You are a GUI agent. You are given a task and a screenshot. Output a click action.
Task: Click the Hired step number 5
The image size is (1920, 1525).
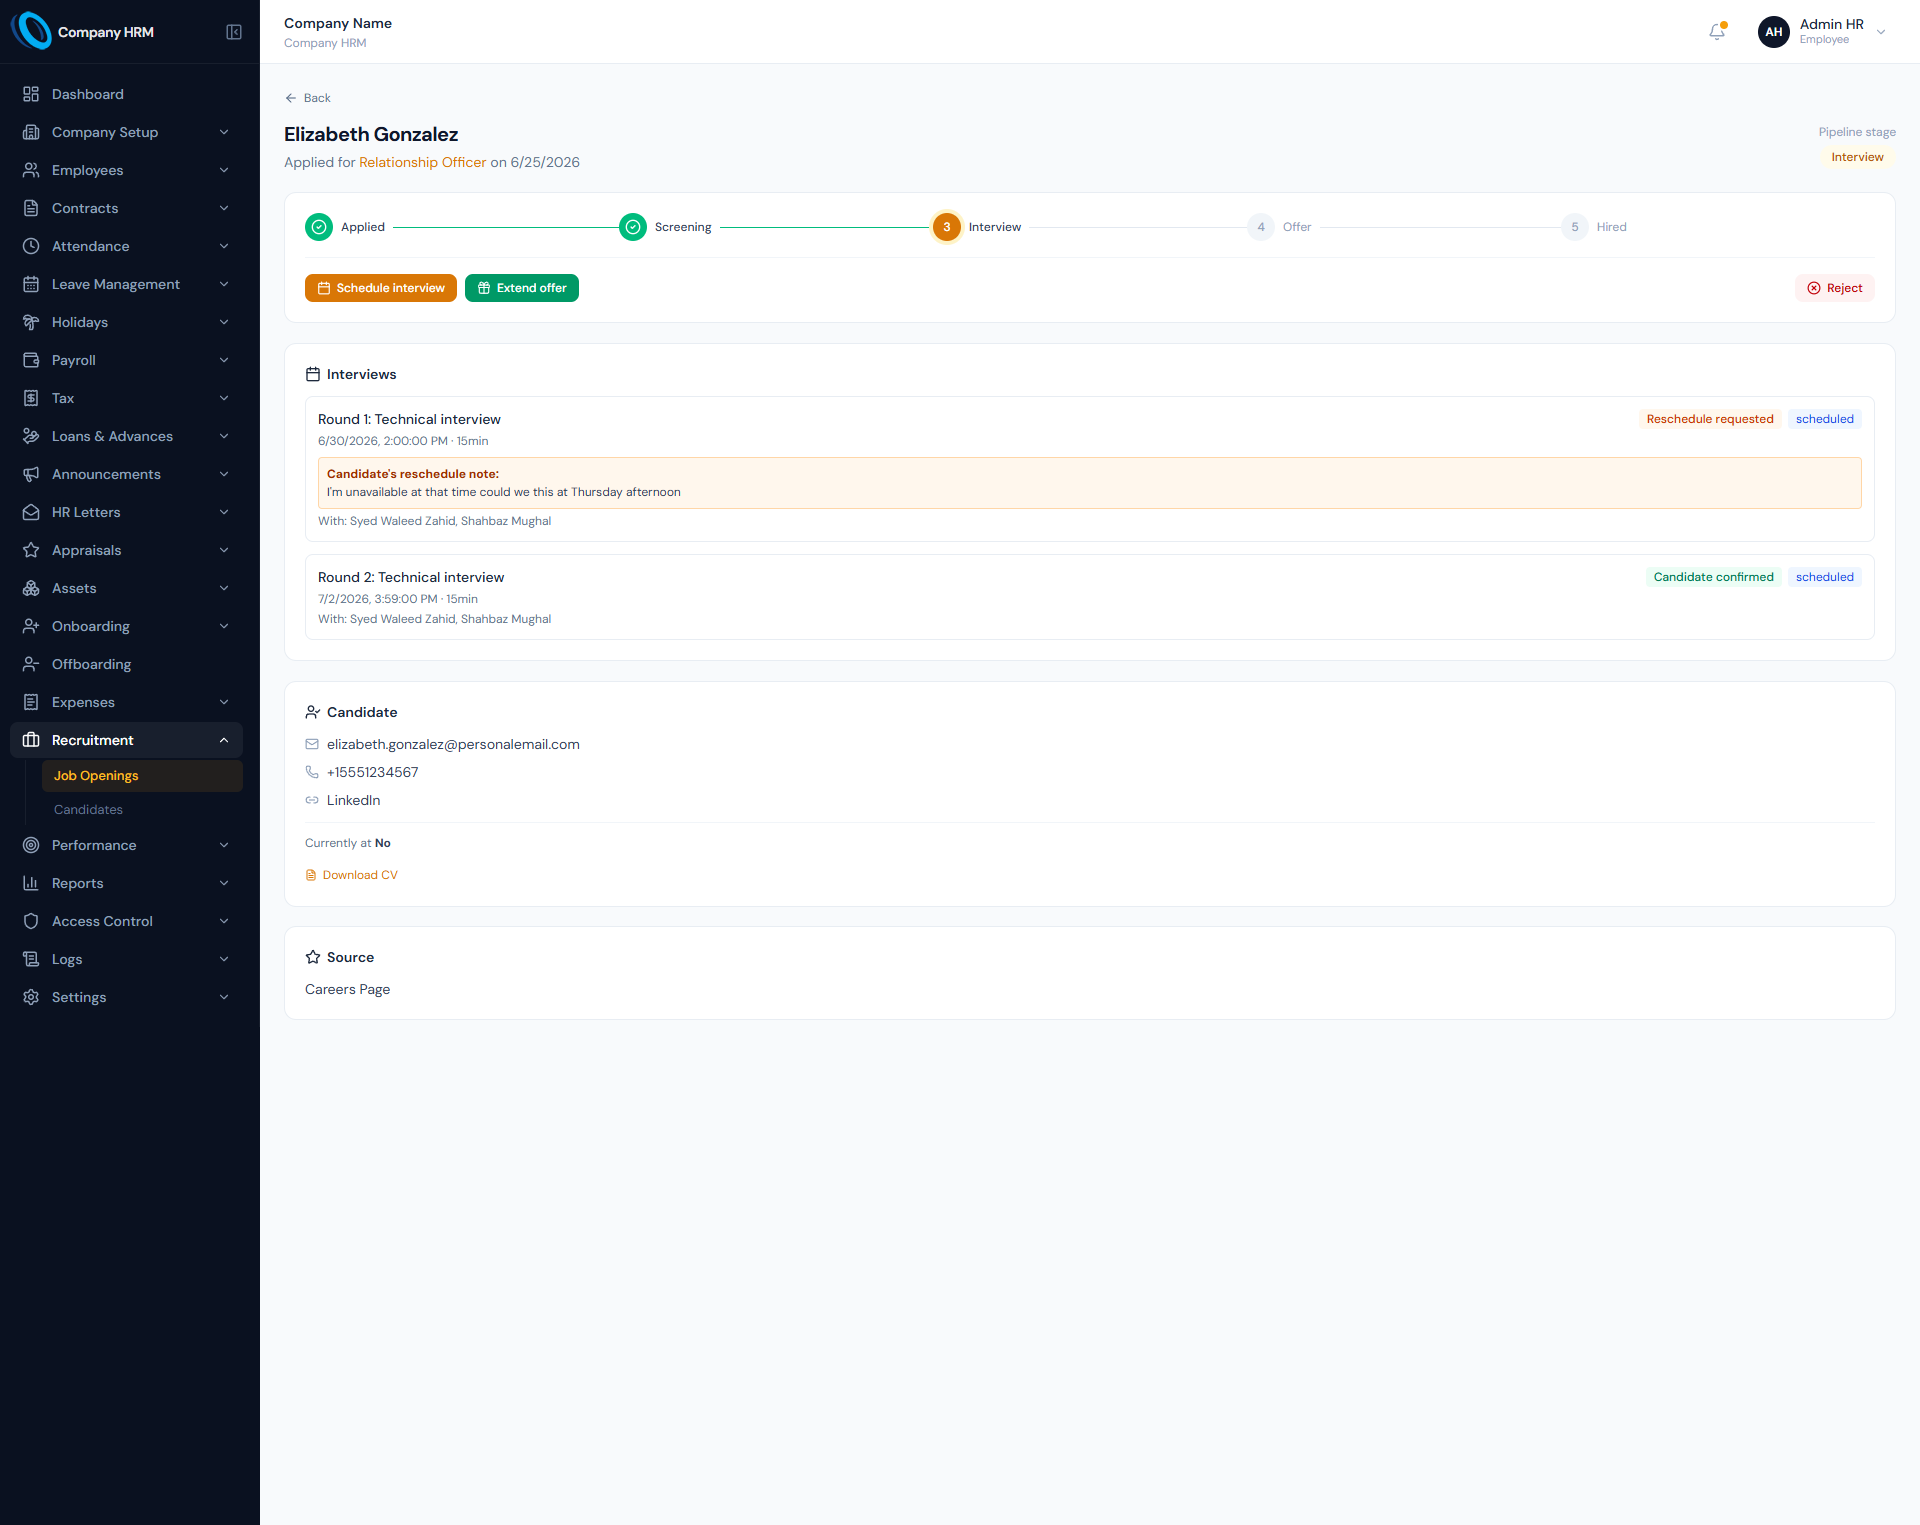click(x=1575, y=227)
